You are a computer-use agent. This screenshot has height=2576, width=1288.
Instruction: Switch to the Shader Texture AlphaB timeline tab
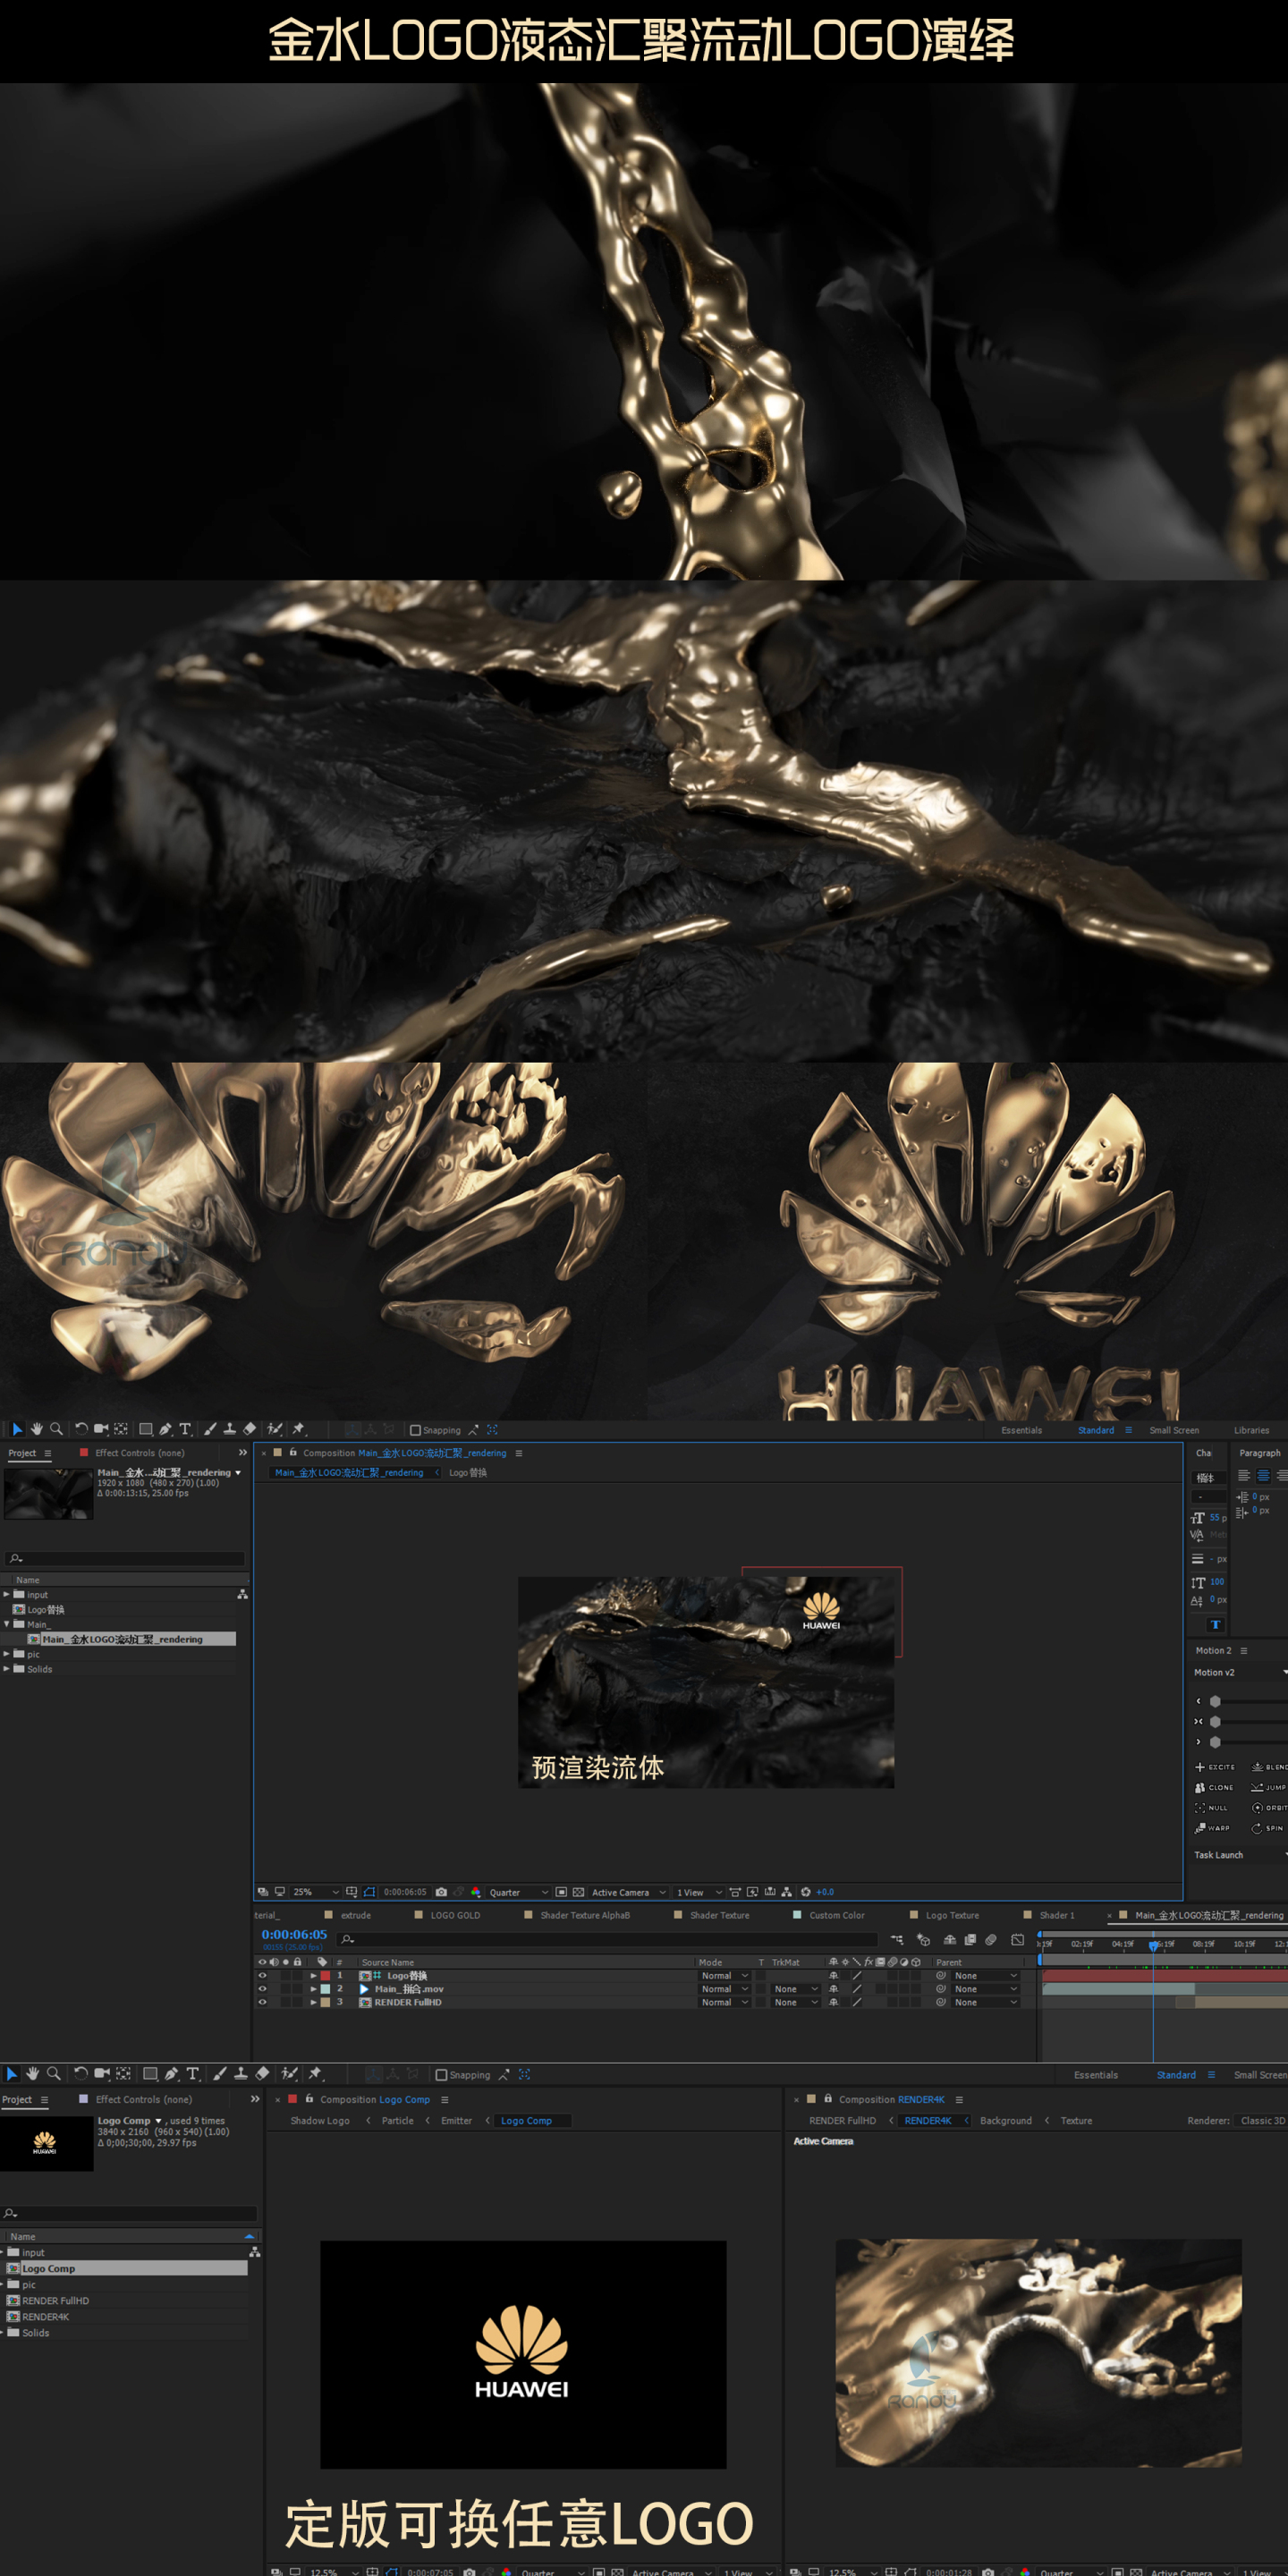point(585,1915)
